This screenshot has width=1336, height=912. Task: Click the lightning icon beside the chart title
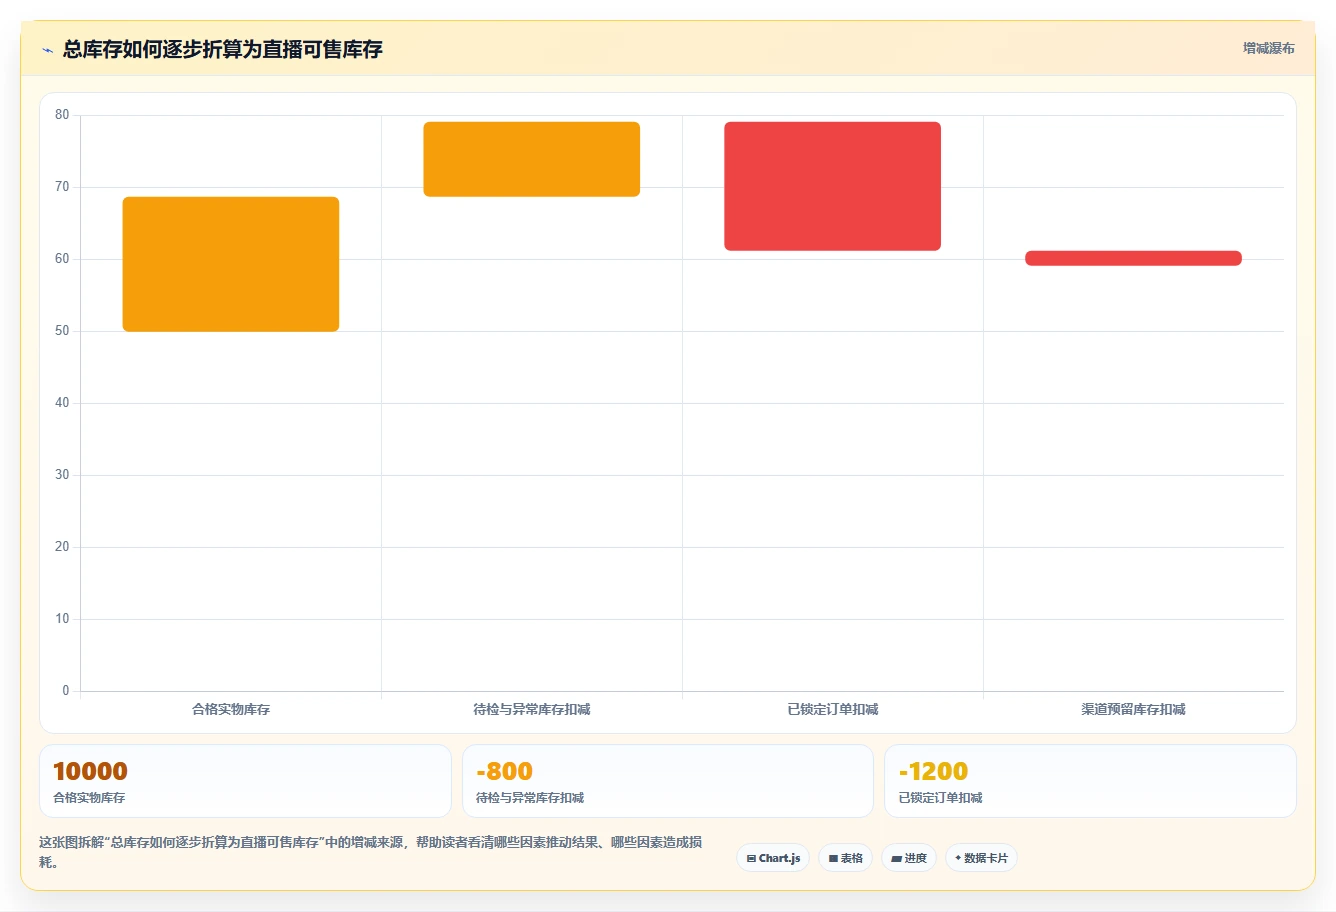click(x=47, y=50)
